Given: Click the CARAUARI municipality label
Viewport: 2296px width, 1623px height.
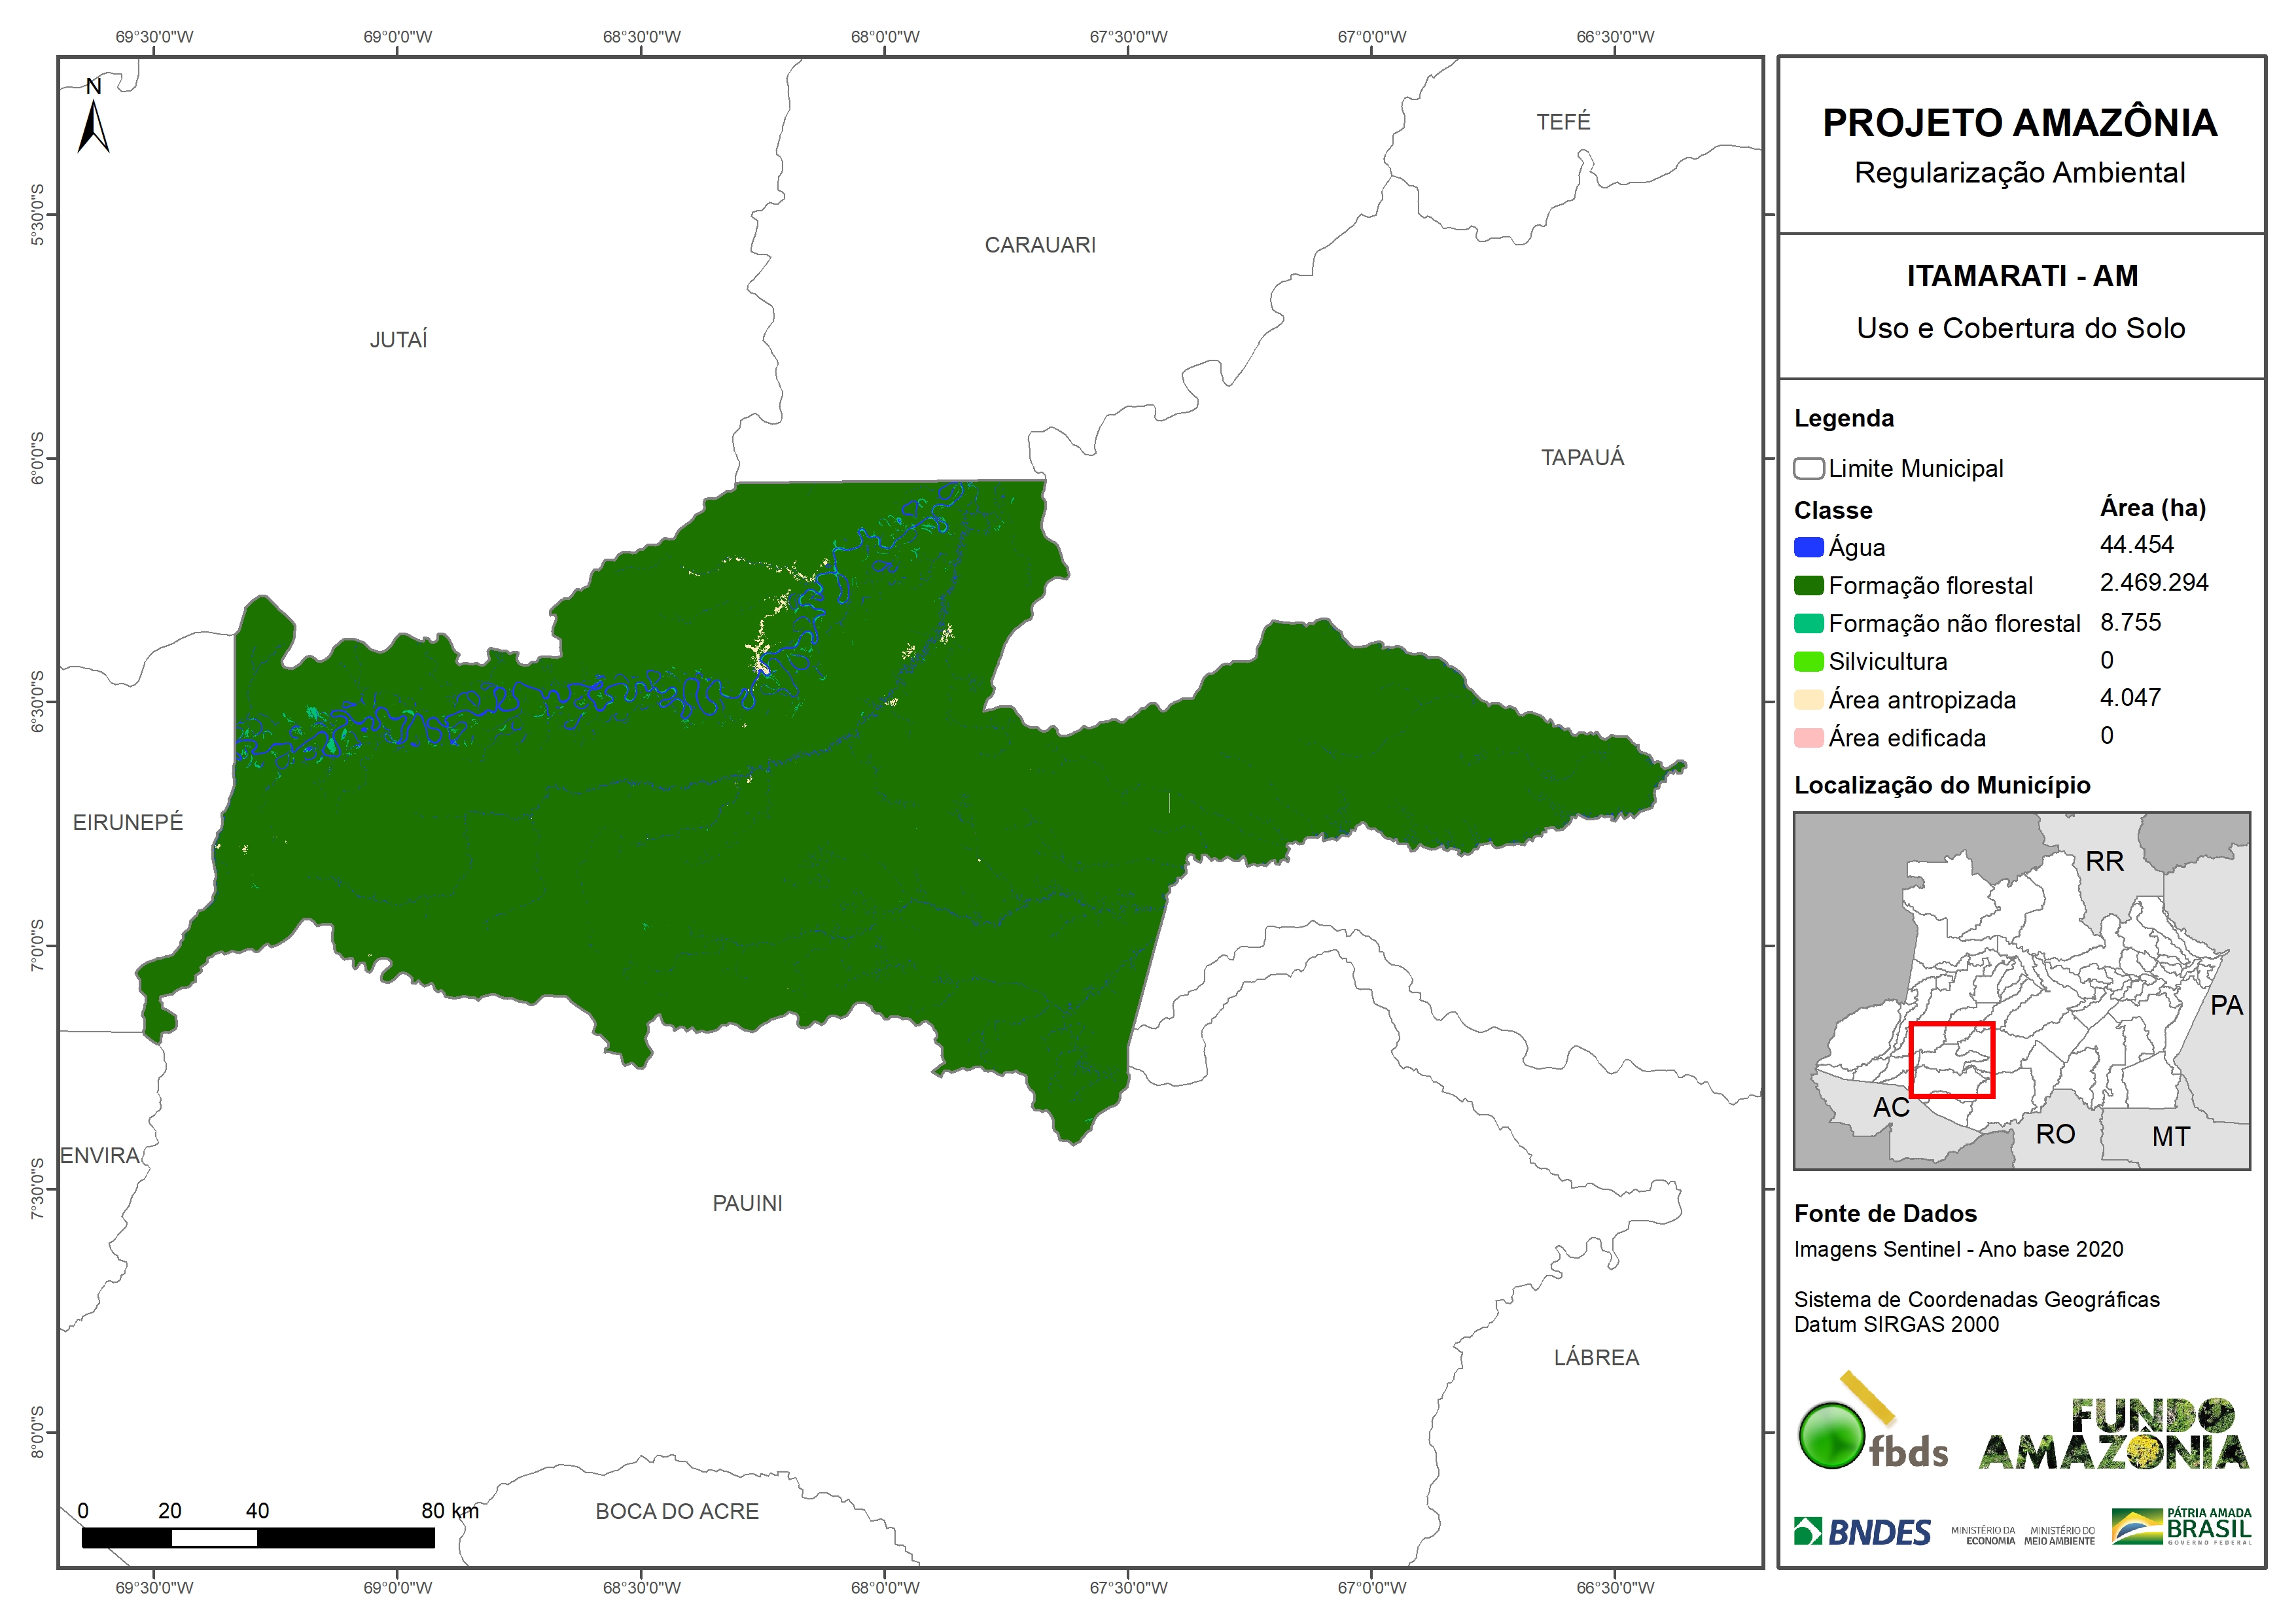Looking at the screenshot, I should pos(1040,245).
